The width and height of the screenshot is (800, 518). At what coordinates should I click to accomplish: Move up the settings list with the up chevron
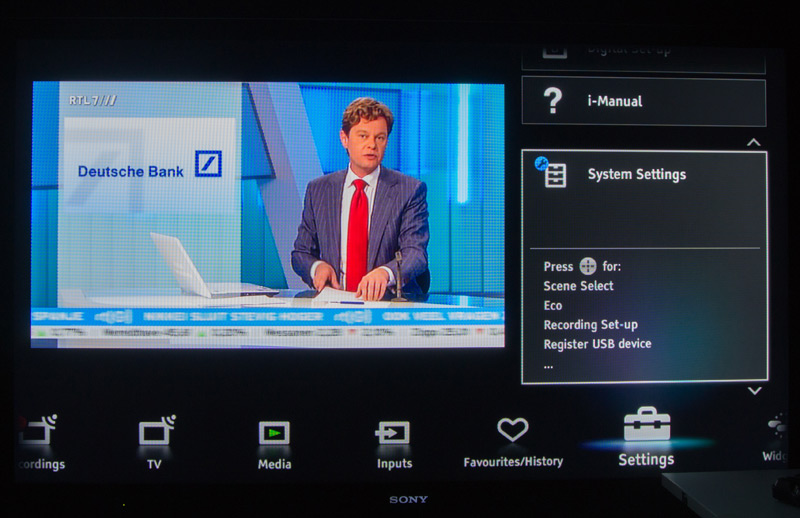(x=754, y=142)
